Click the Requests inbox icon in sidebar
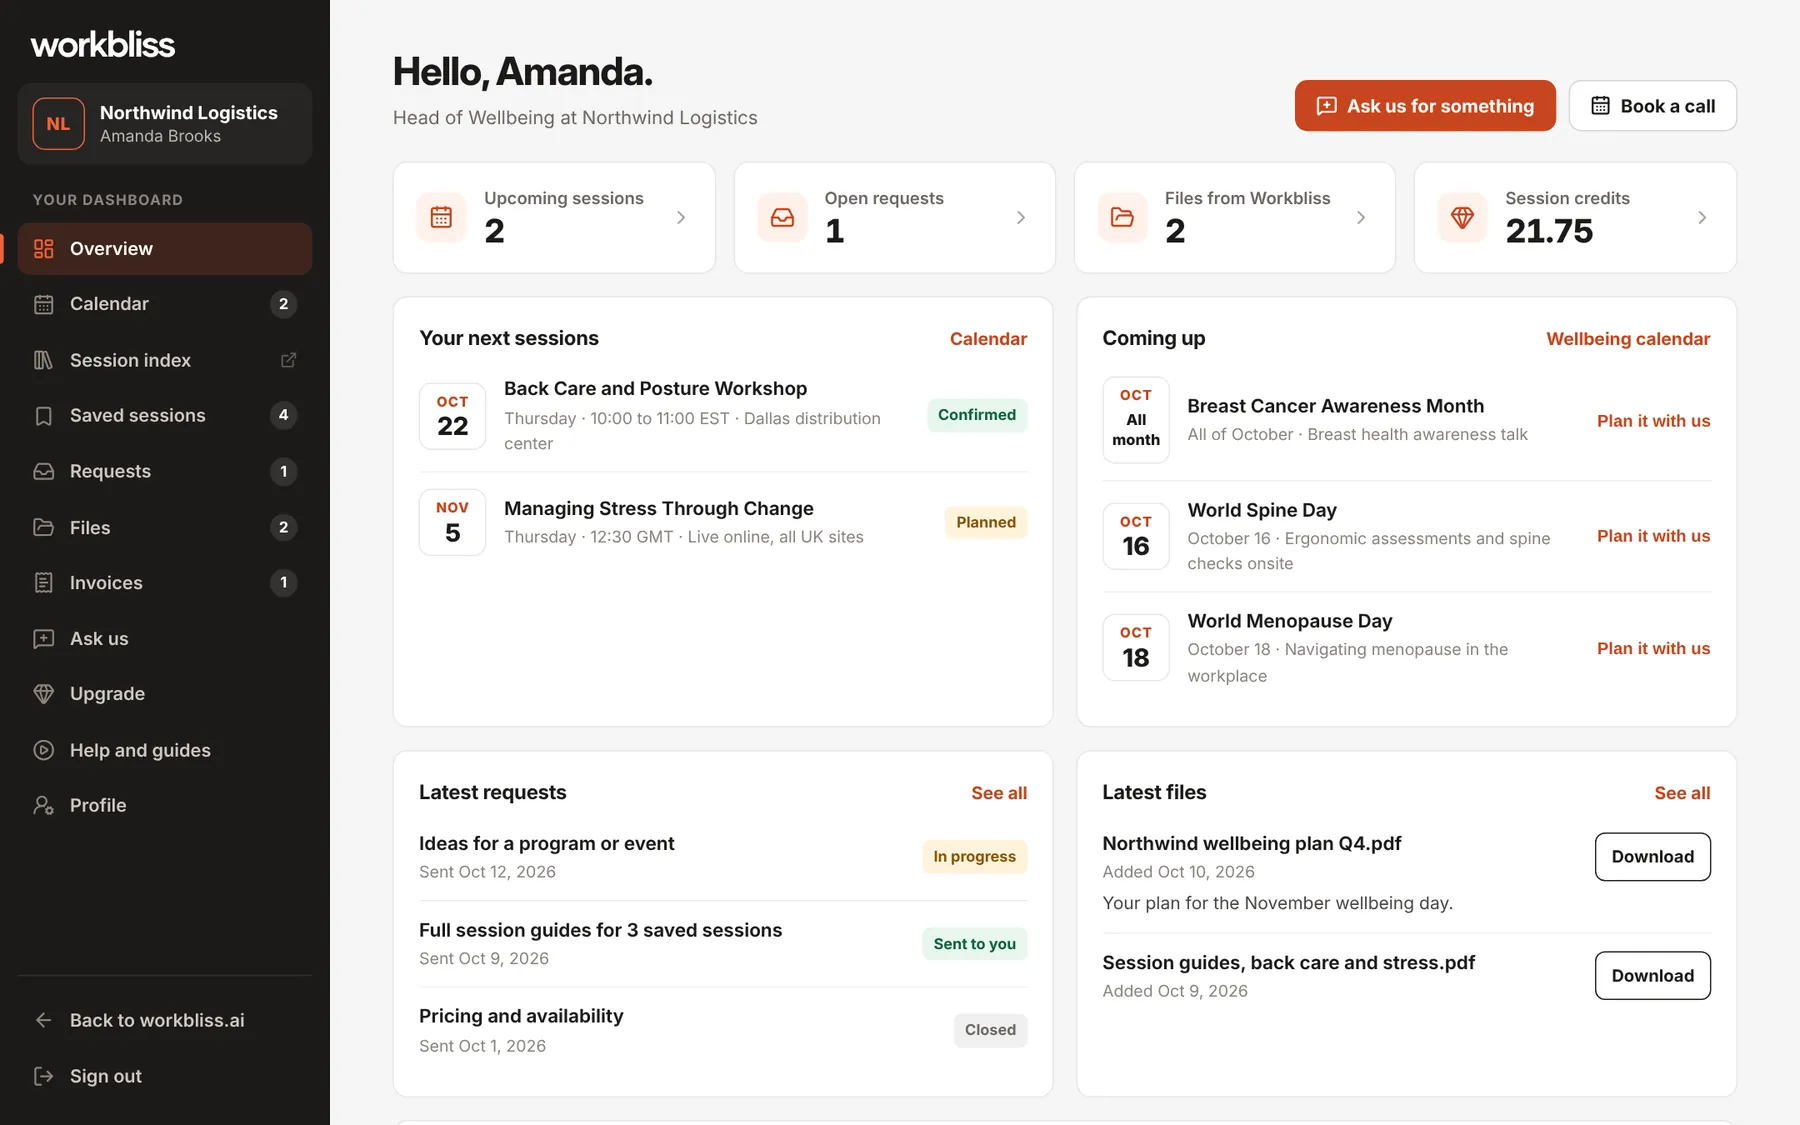This screenshot has height=1125, width=1800. click(43, 471)
